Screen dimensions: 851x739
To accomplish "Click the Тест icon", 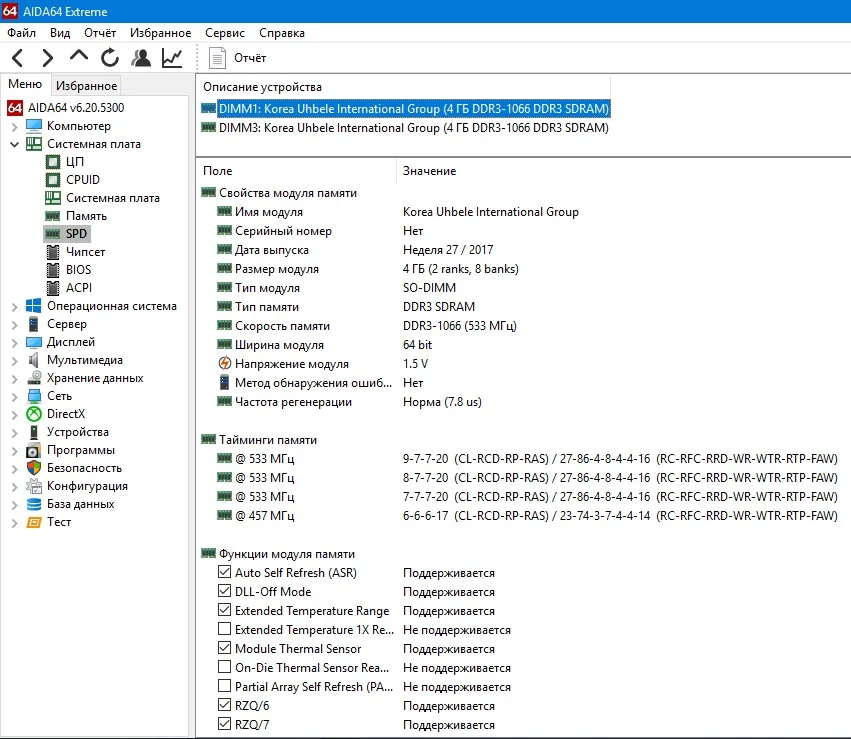I will click(34, 523).
